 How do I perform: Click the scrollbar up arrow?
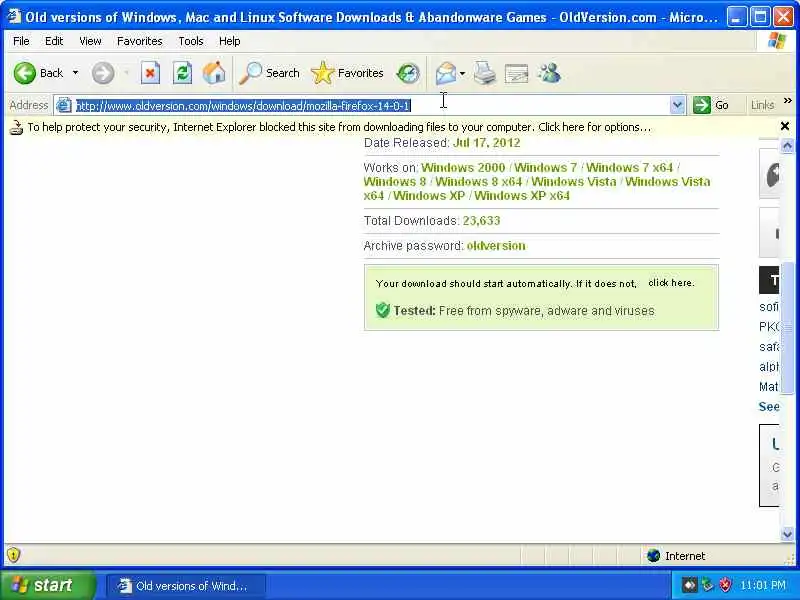click(787, 146)
